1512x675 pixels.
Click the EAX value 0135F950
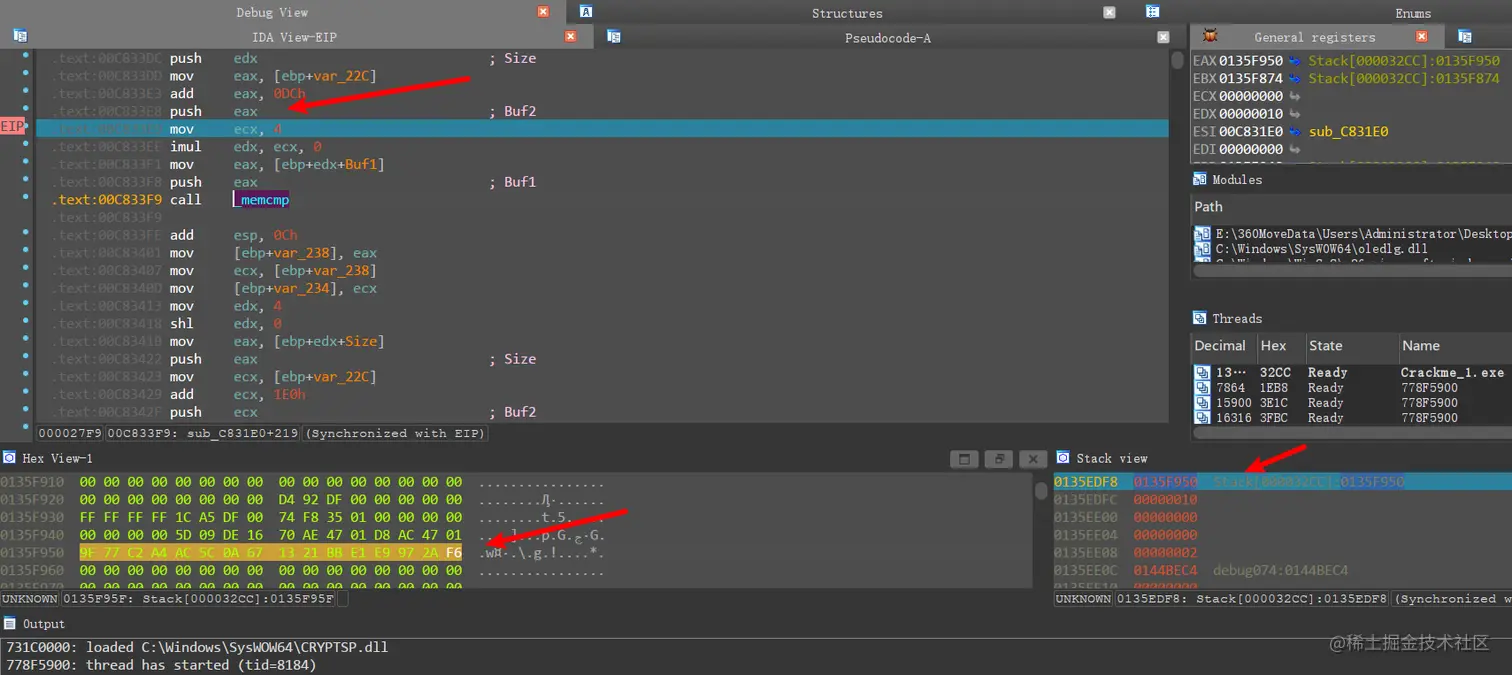1250,61
